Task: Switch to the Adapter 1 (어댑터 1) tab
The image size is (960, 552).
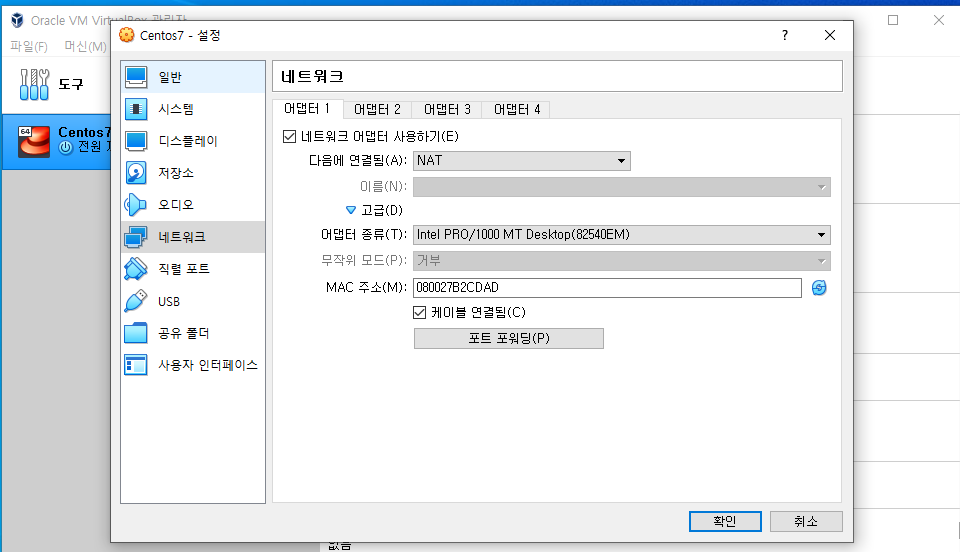Action: click(307, 109)
